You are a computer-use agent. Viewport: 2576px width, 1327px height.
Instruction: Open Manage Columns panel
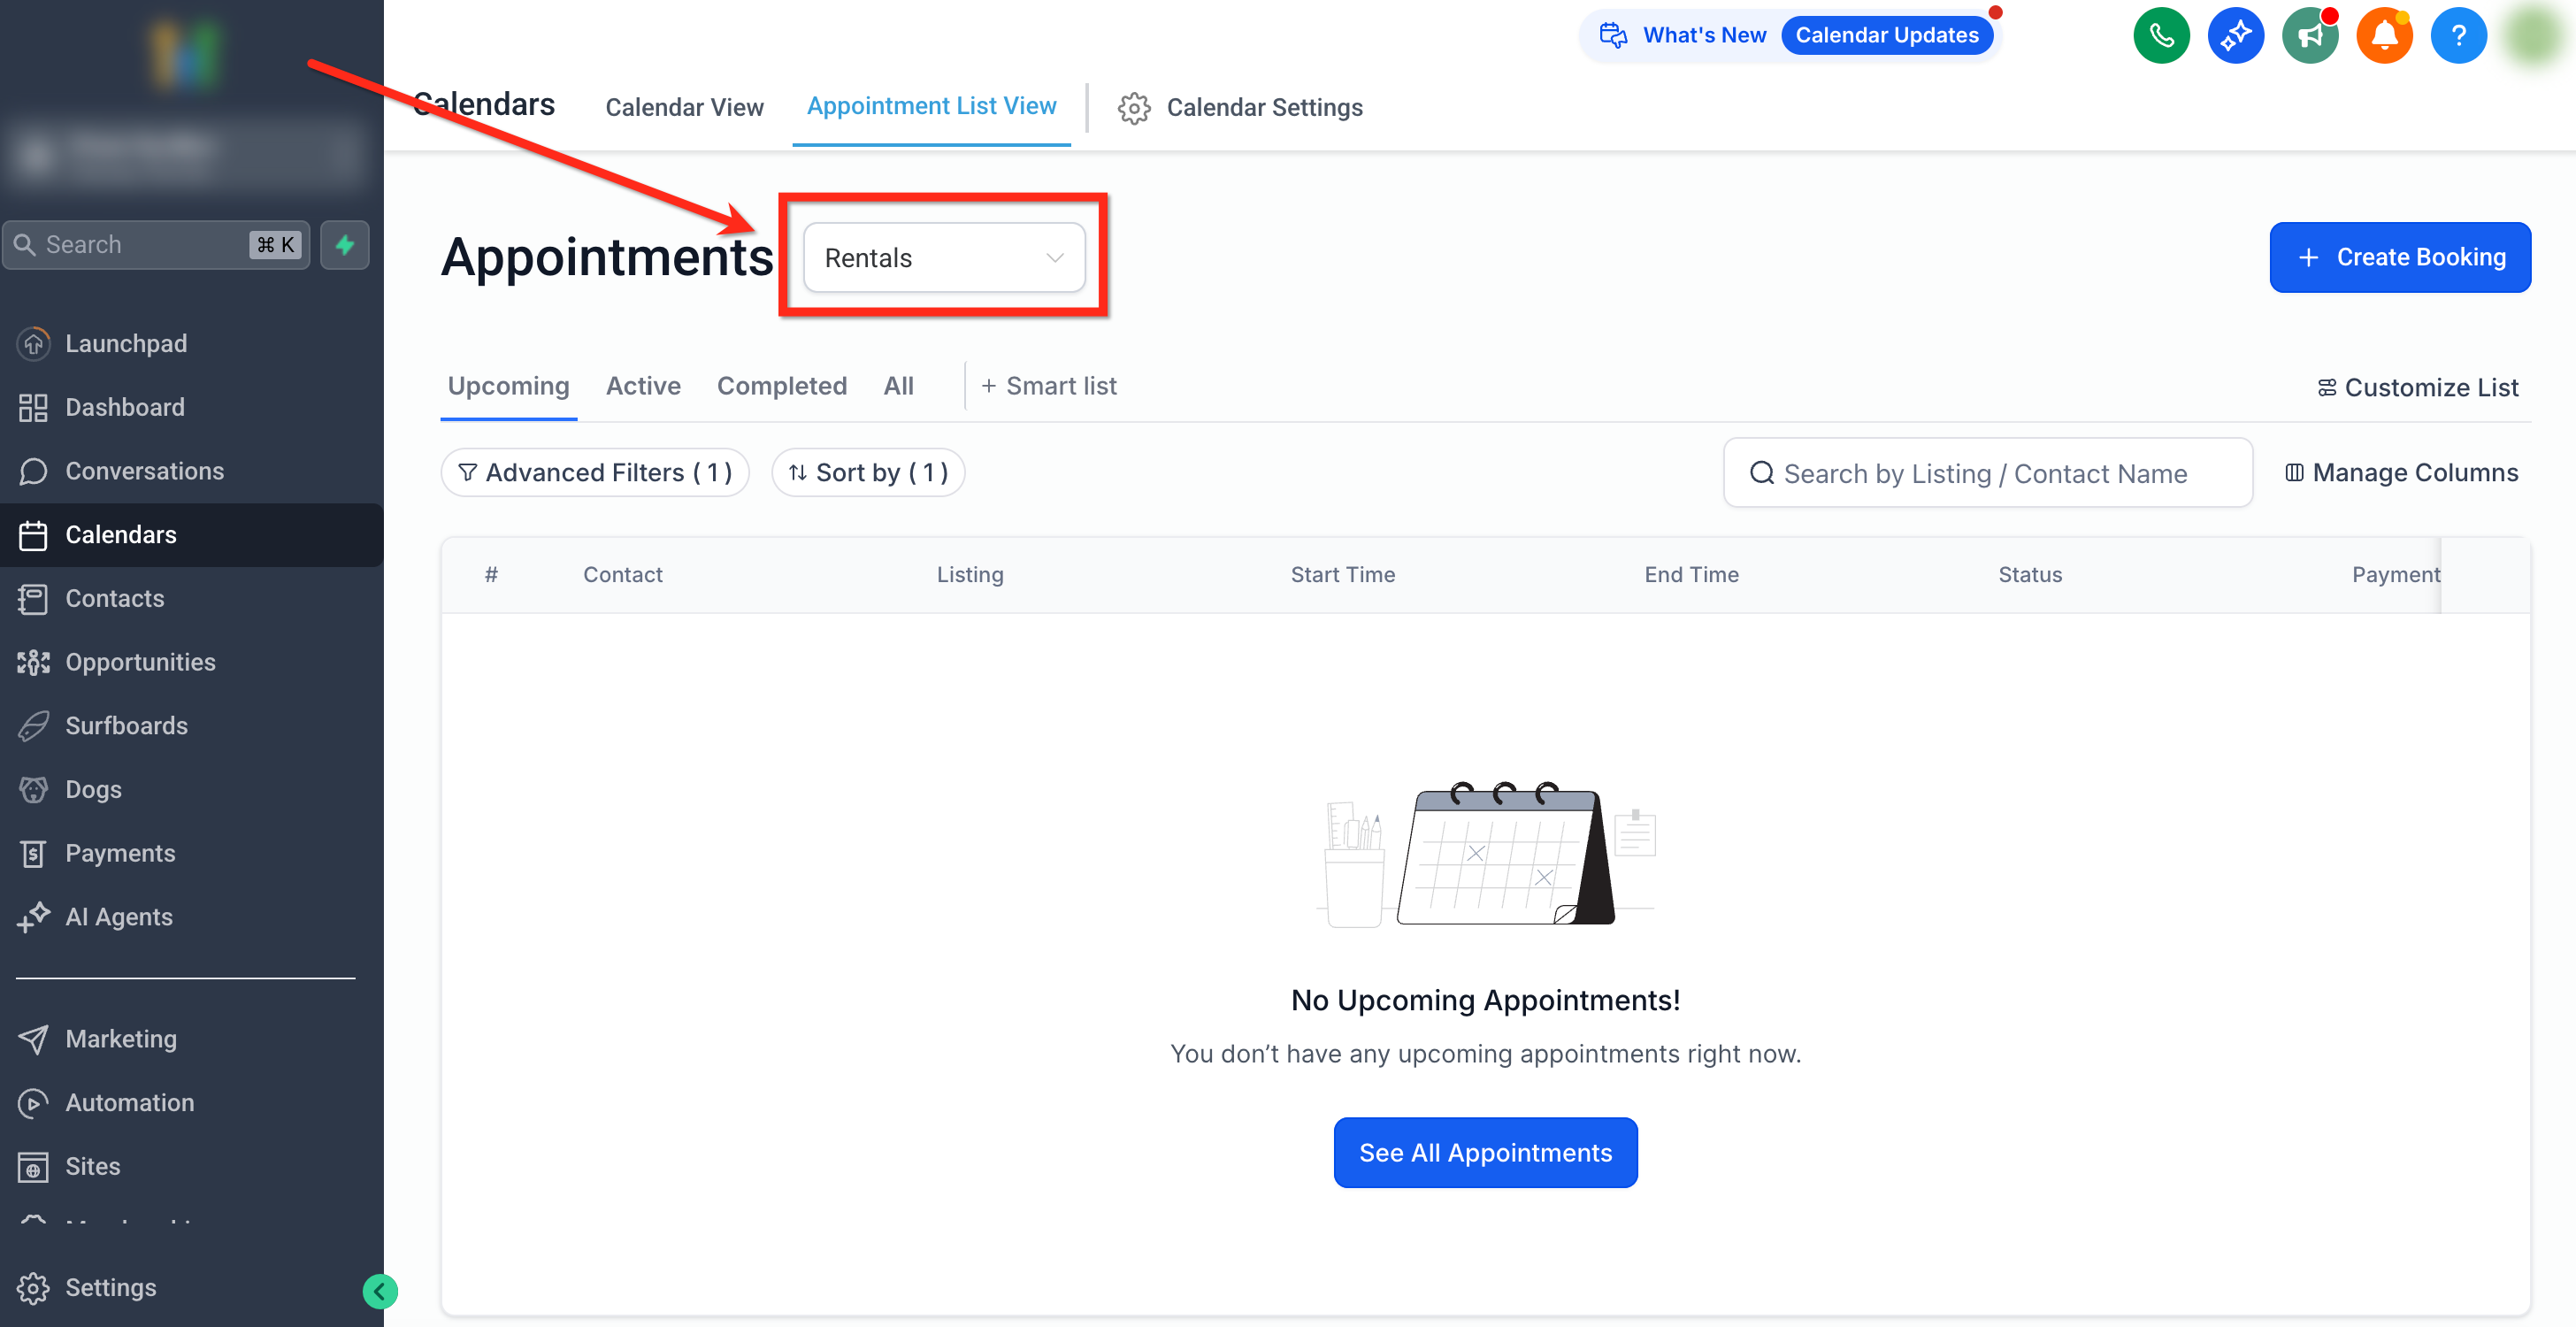coord(2401,472)
